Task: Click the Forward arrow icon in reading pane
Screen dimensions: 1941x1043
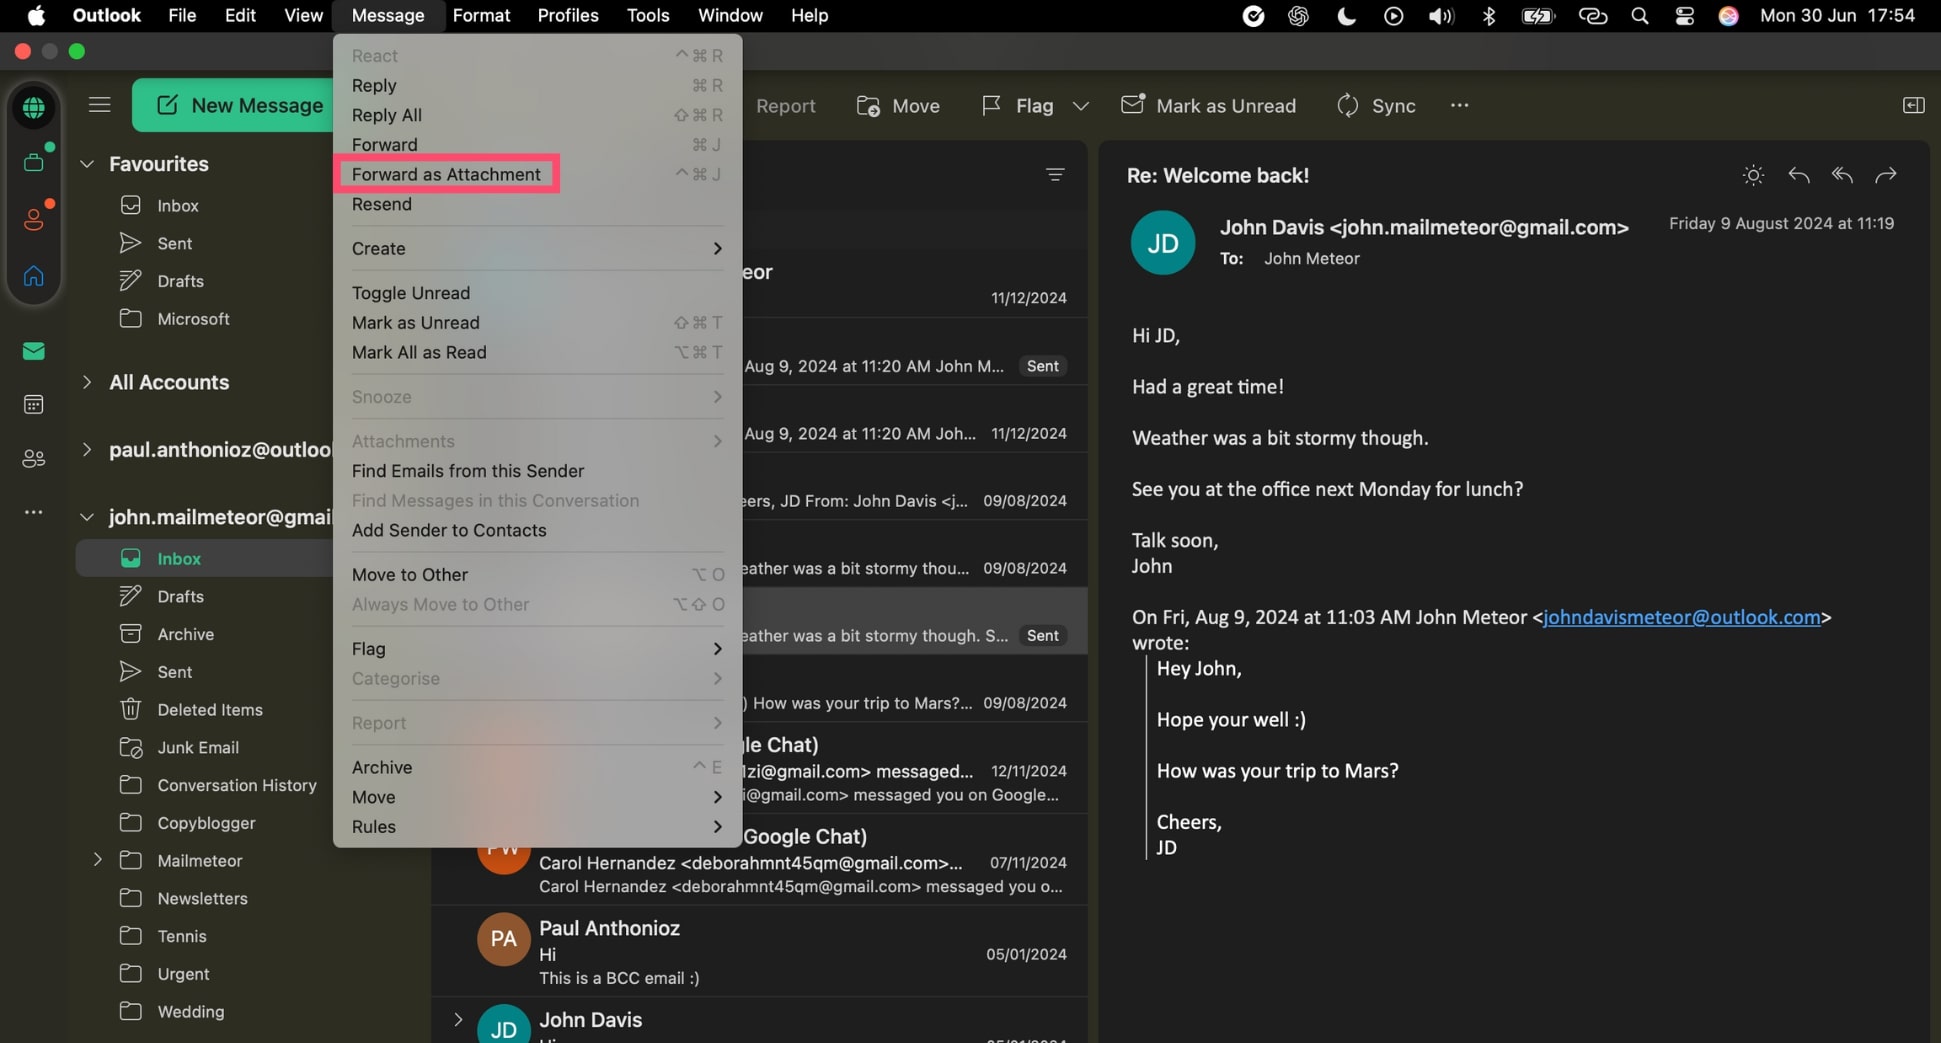Action: pos(1886,175)
